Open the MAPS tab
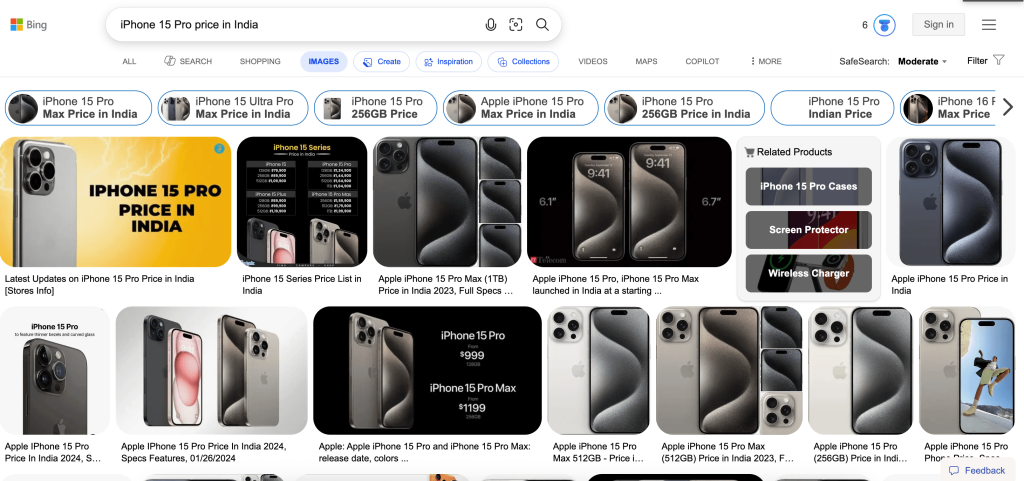The height and width of the screenshot is (481, 1024). pos(647,61)
